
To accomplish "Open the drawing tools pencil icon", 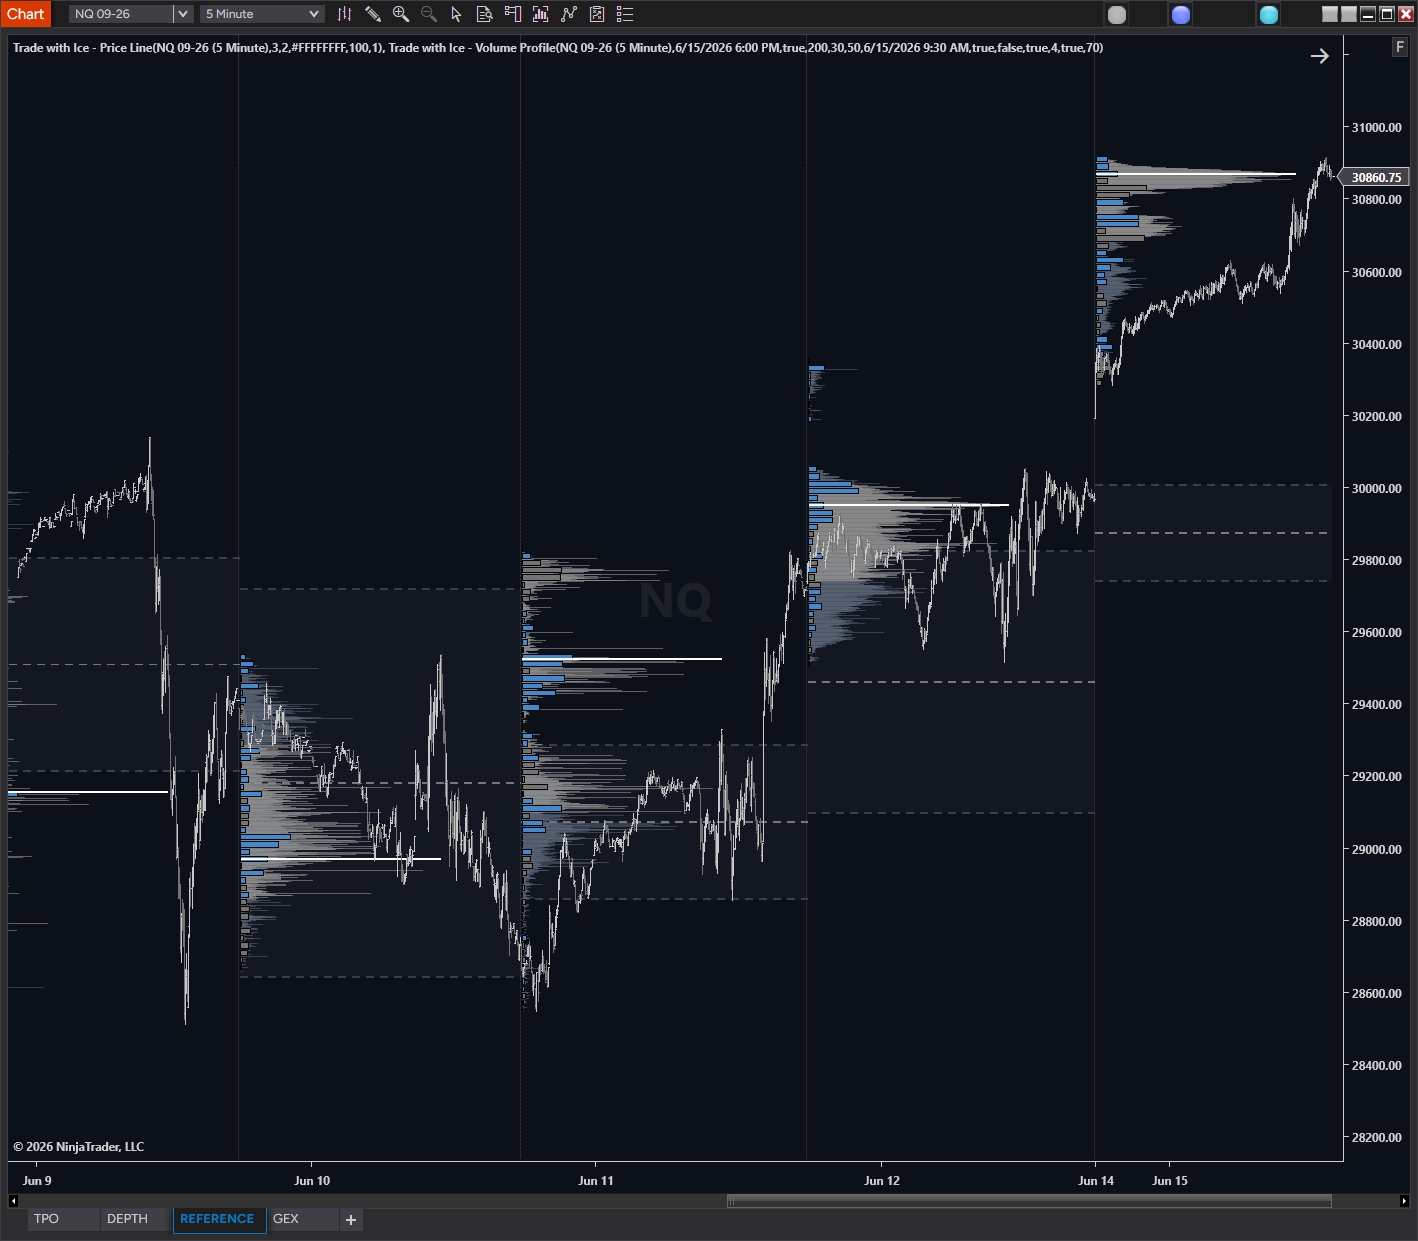I will tap(373, 14).
